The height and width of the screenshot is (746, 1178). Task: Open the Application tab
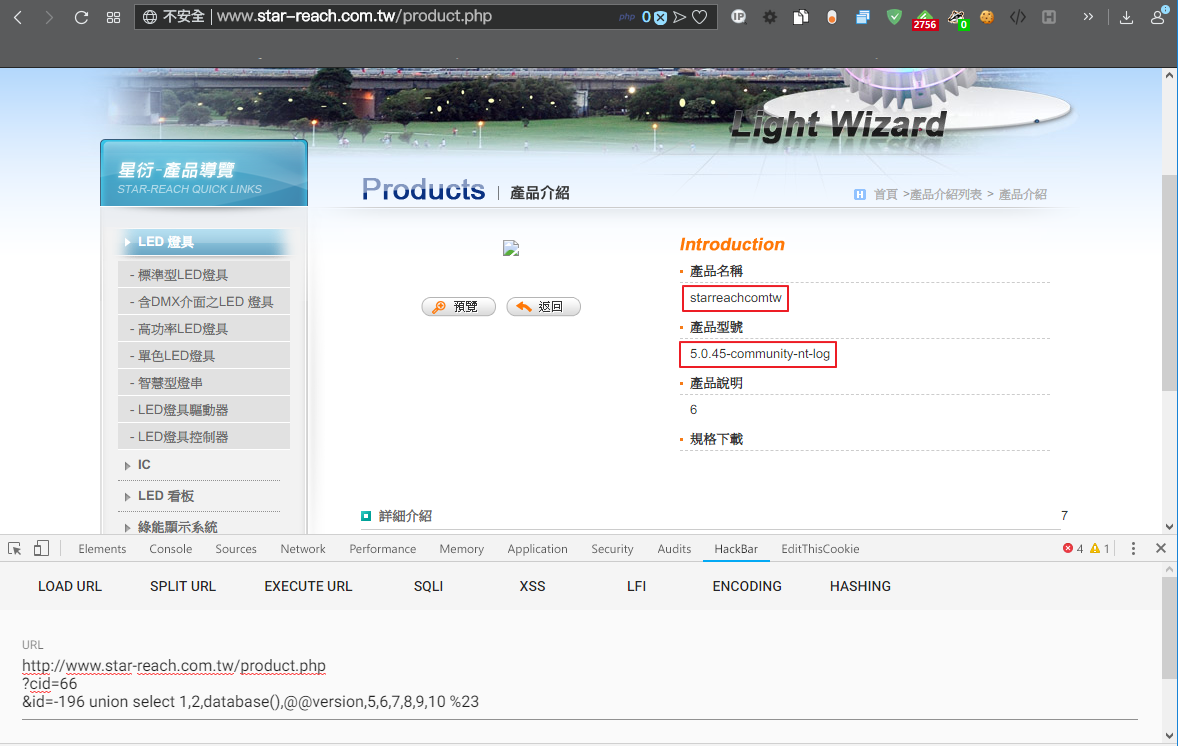coord(537,549)
